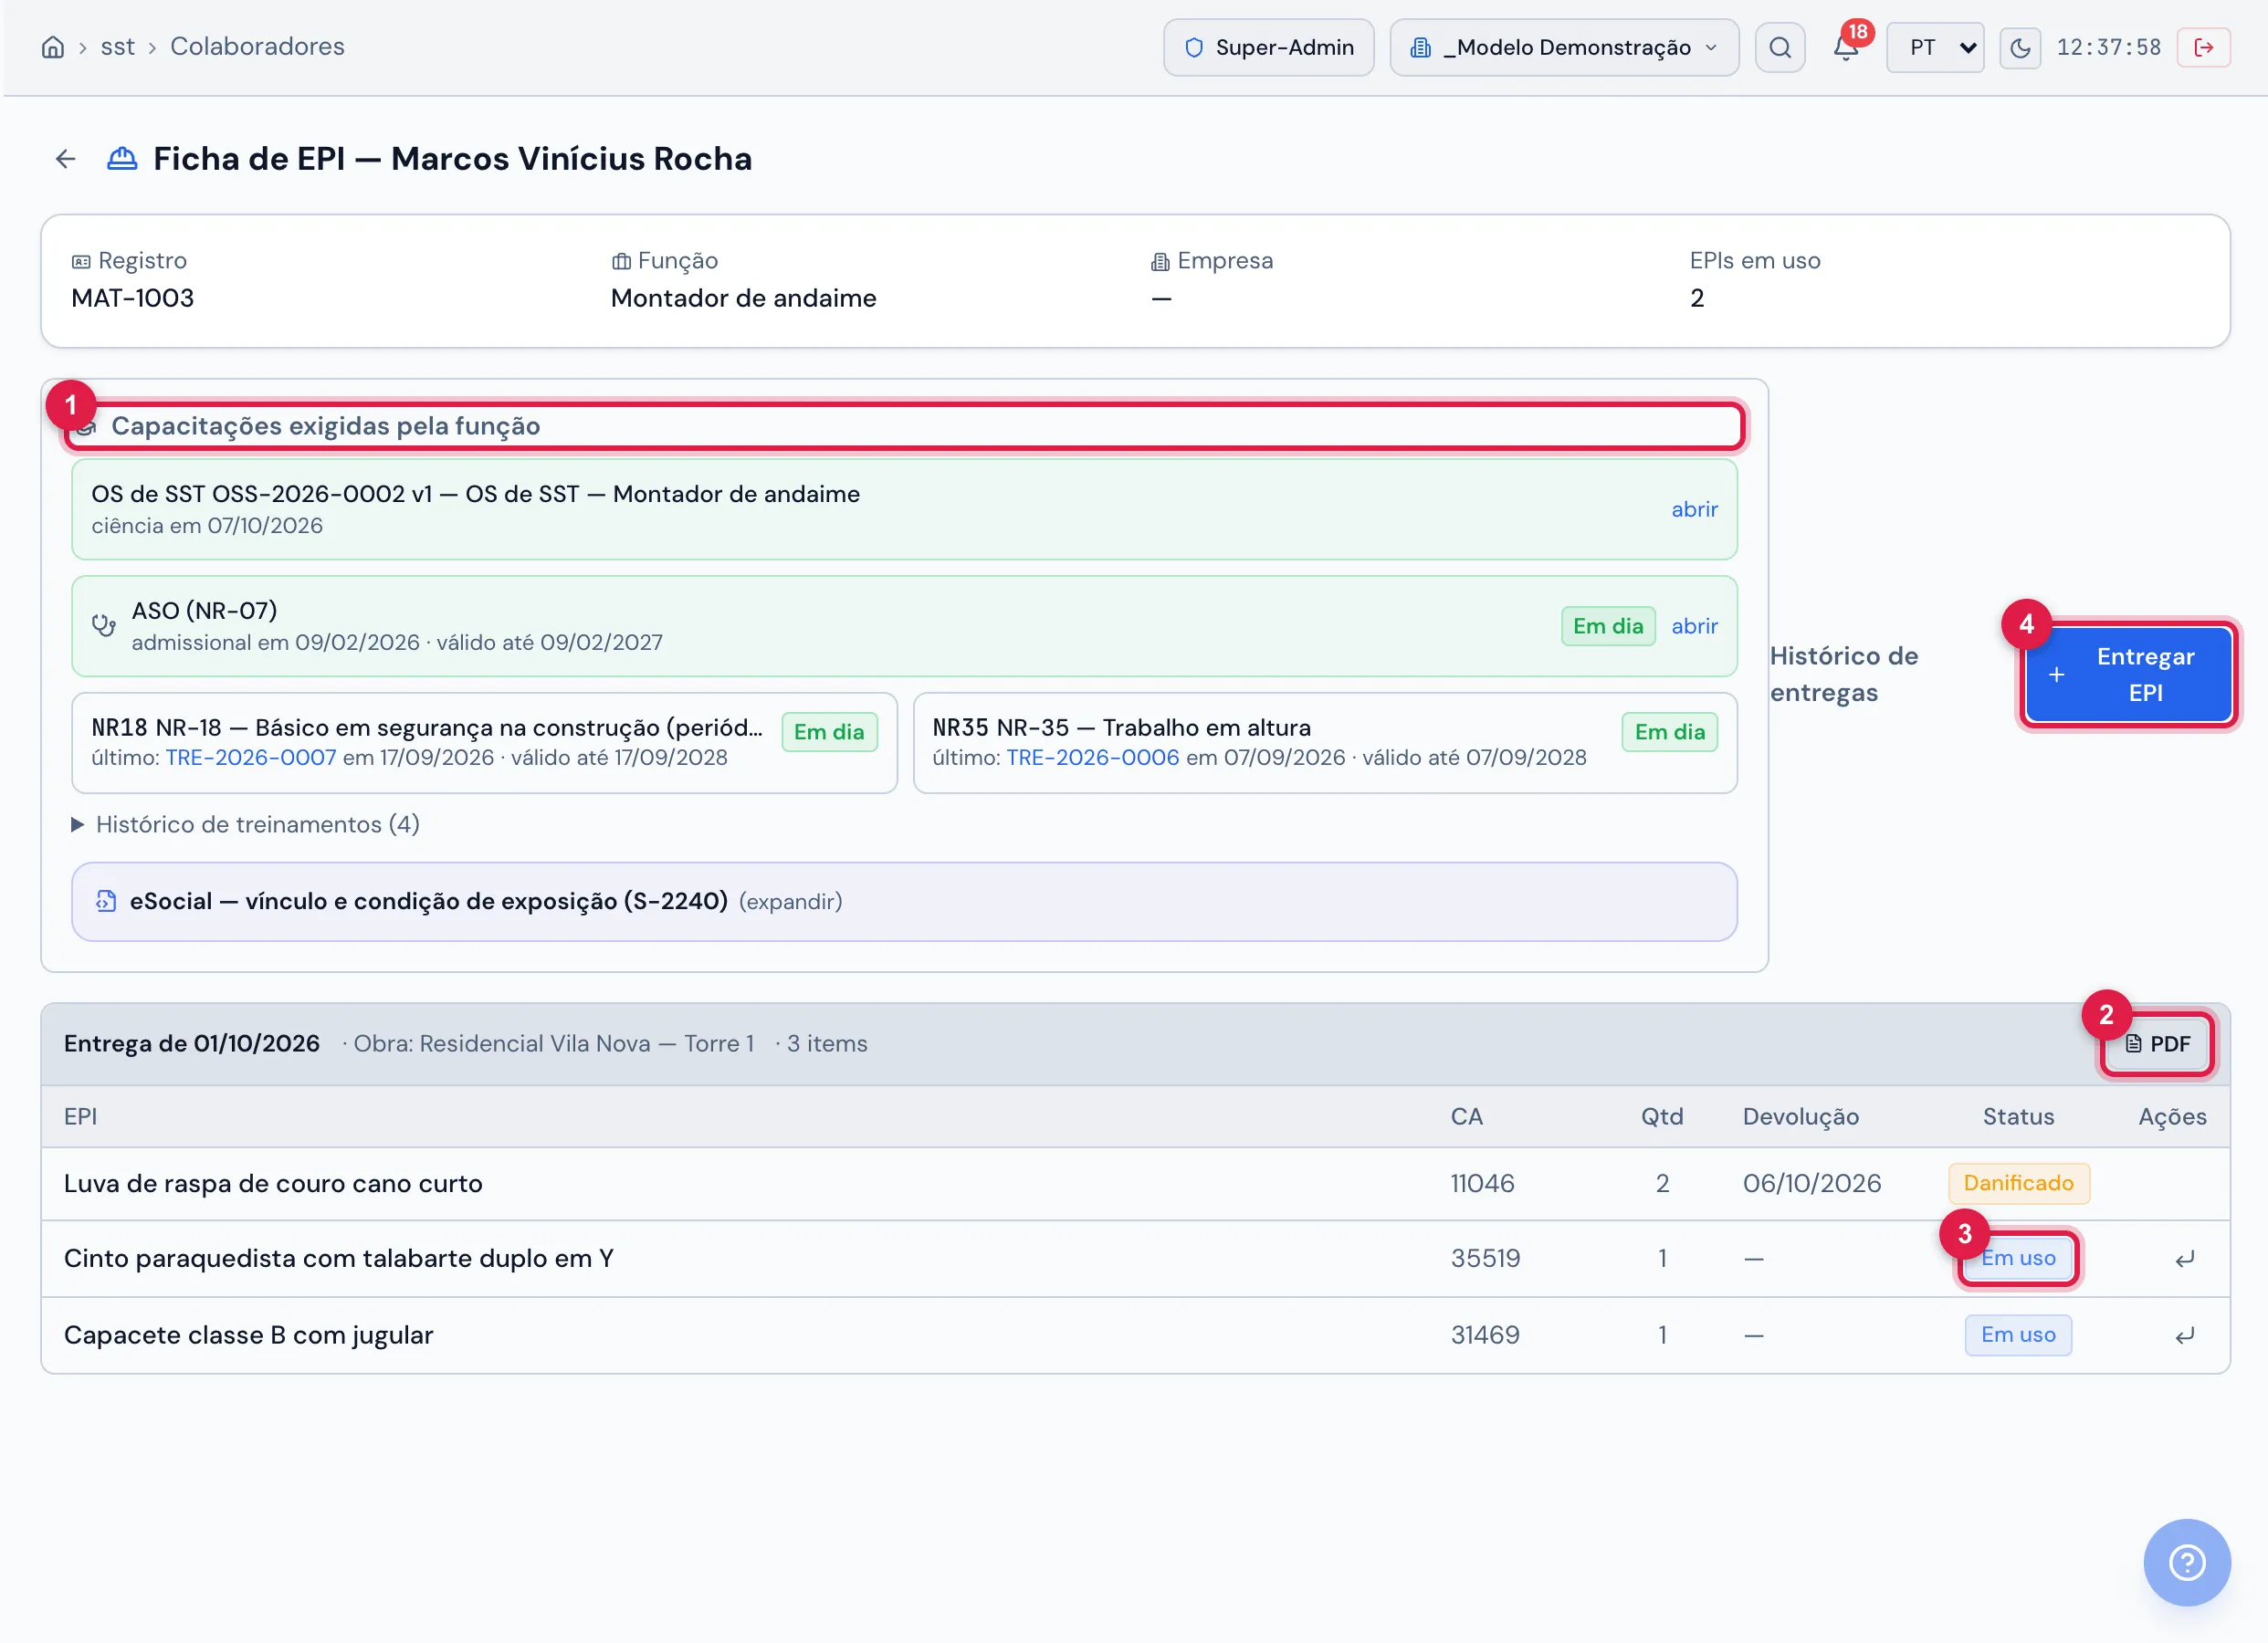Image resolution: width=2268 pixels, height=1643 pixels.
Task: Click CA number 35519
Action: (1485, 1259)
